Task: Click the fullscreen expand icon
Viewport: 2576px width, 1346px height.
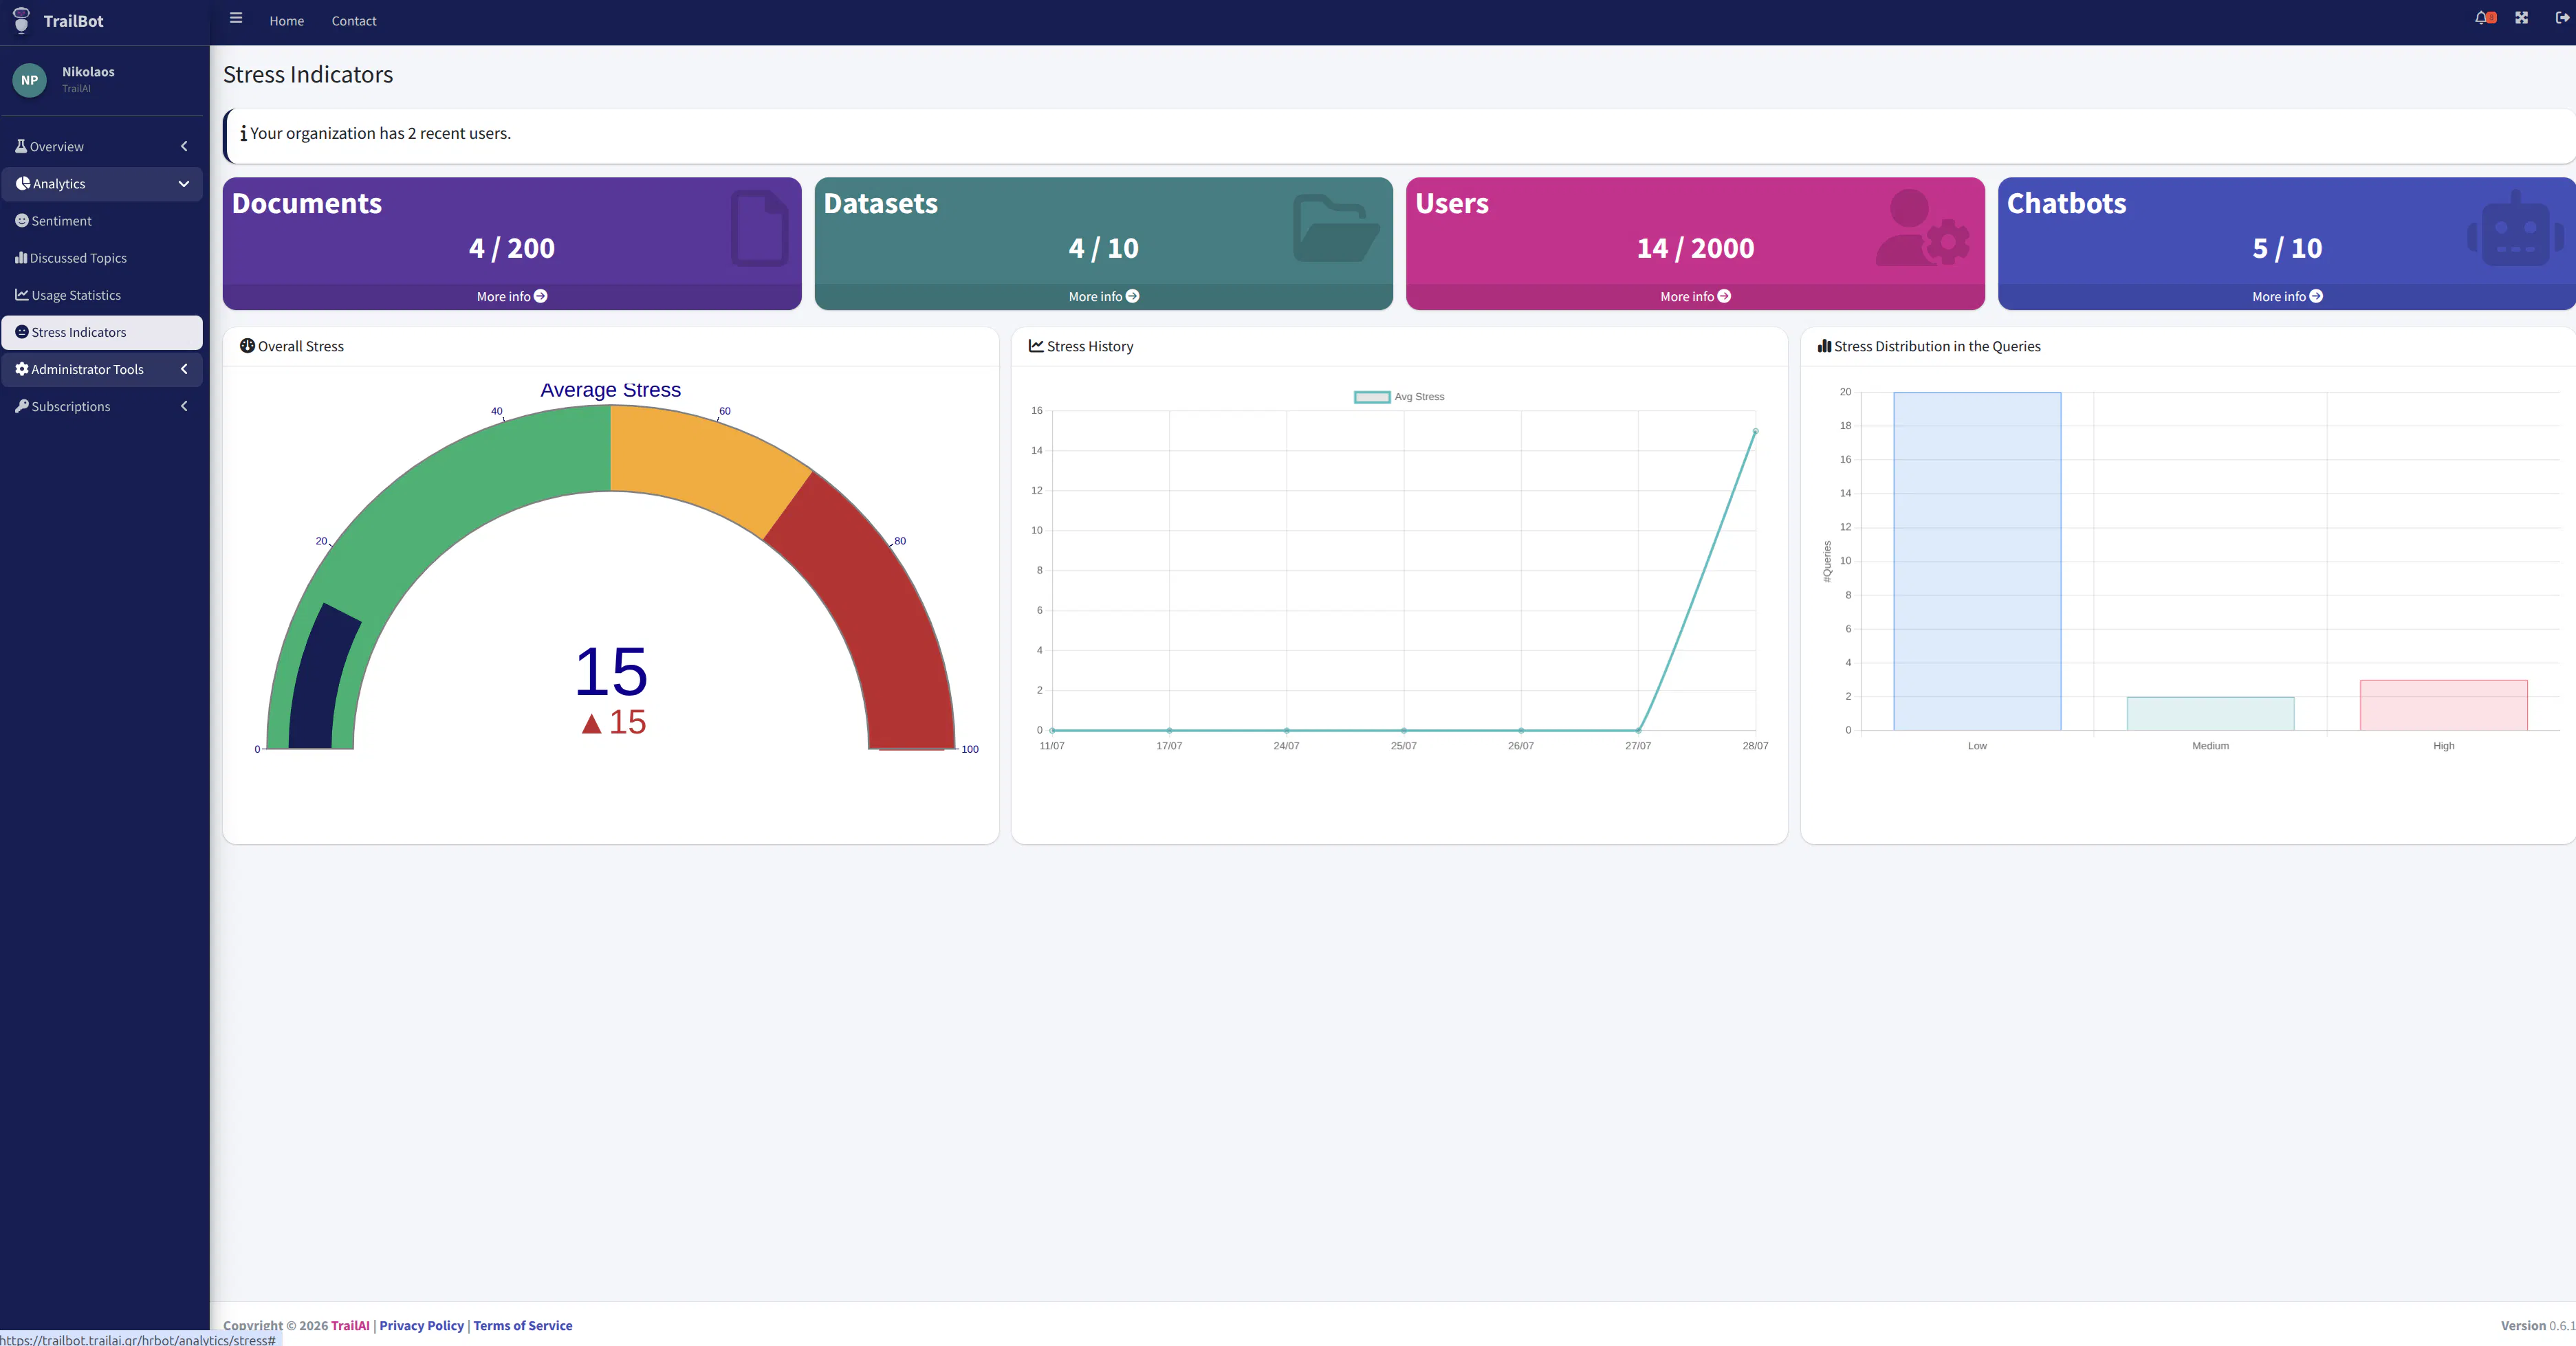Action: point(2522,18)
